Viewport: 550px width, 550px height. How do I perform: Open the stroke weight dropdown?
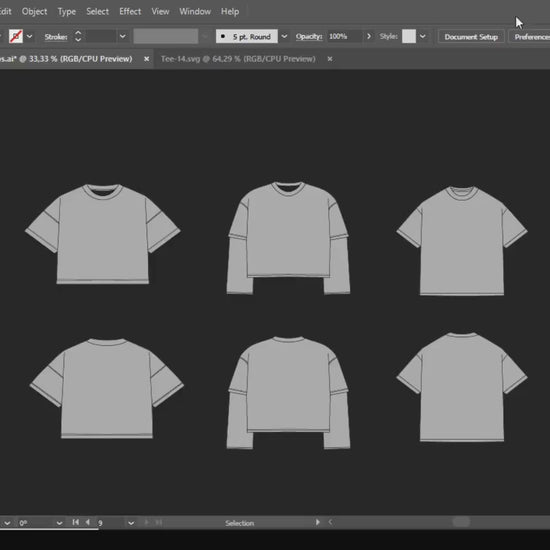pyautogui.click(x=122, y=36)
